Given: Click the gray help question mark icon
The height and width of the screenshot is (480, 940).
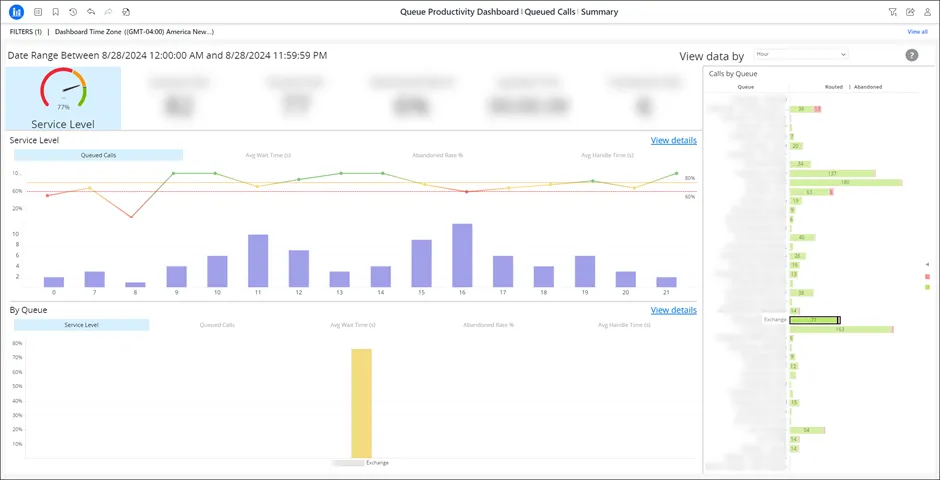Looking at the screenshot, I should [911, 55].
